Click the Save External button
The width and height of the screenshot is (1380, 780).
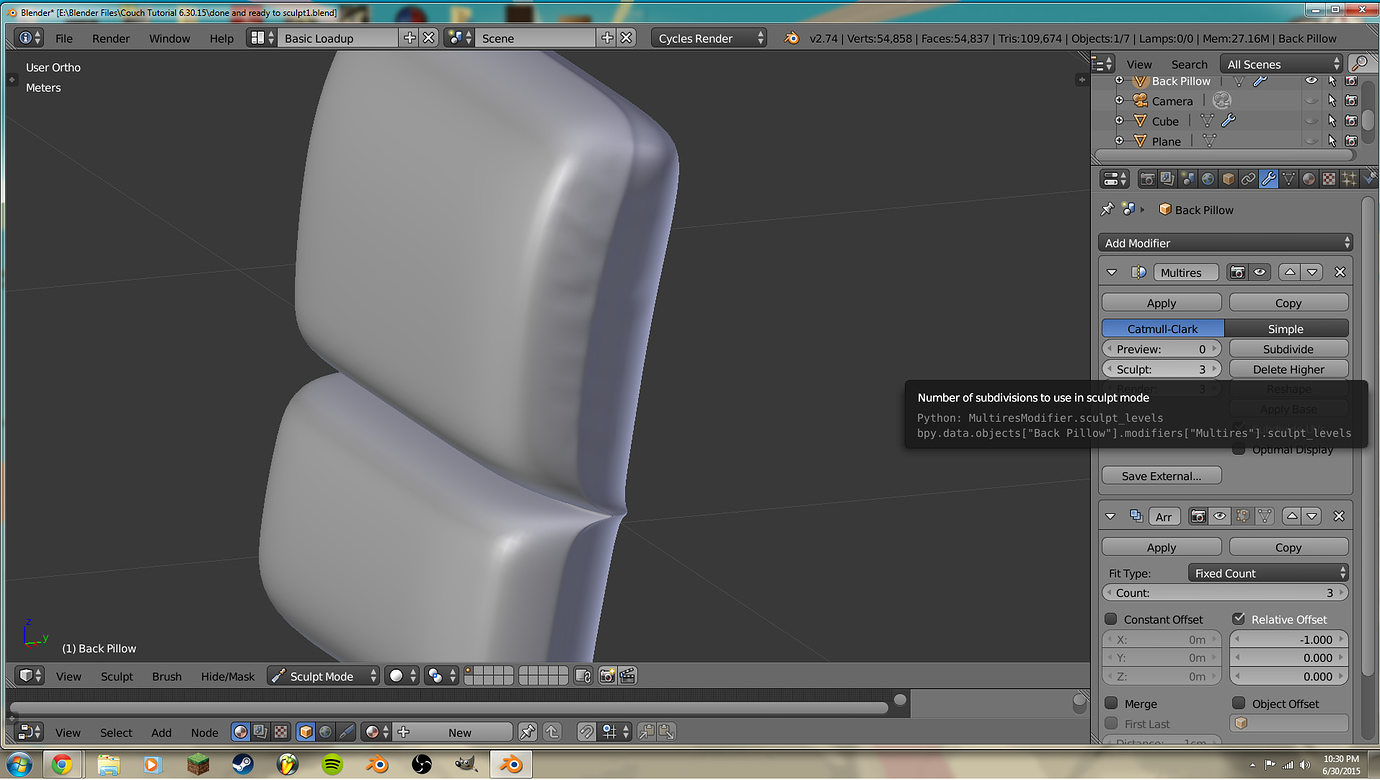pyautogui.click(x=1161, y=476)
